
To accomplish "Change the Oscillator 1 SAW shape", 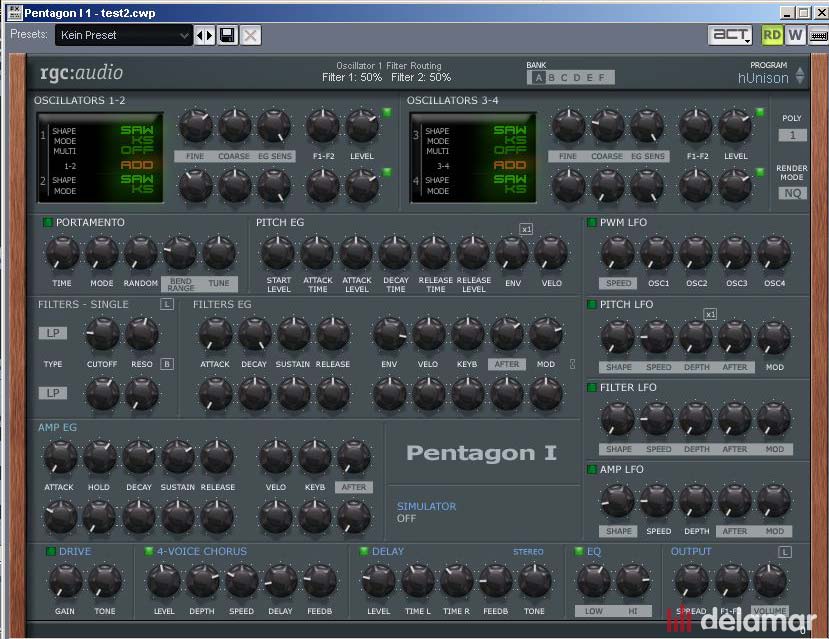I will tap(137, 130).
